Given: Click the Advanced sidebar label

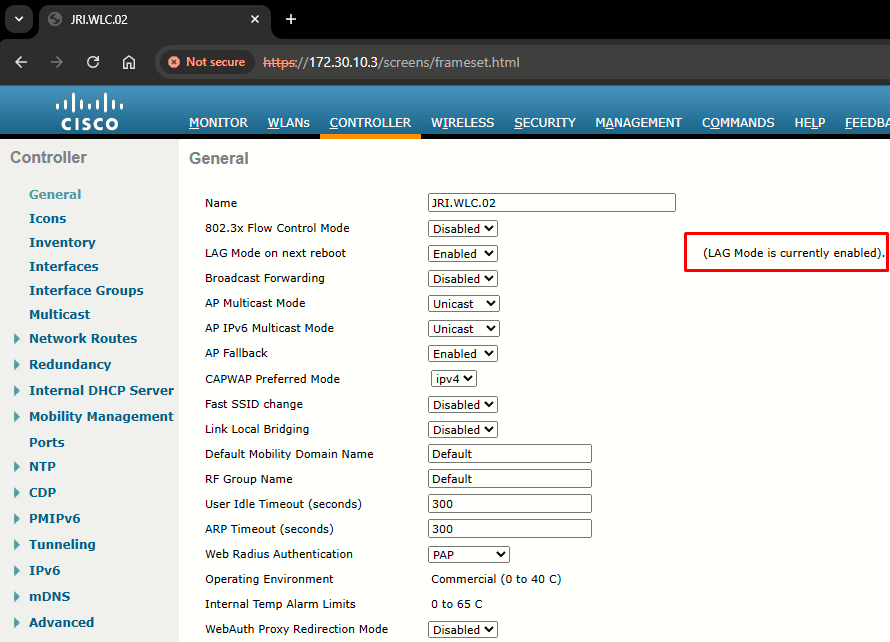Looking at the screenshot, I should pyautogui.click(x=62, y=622).
